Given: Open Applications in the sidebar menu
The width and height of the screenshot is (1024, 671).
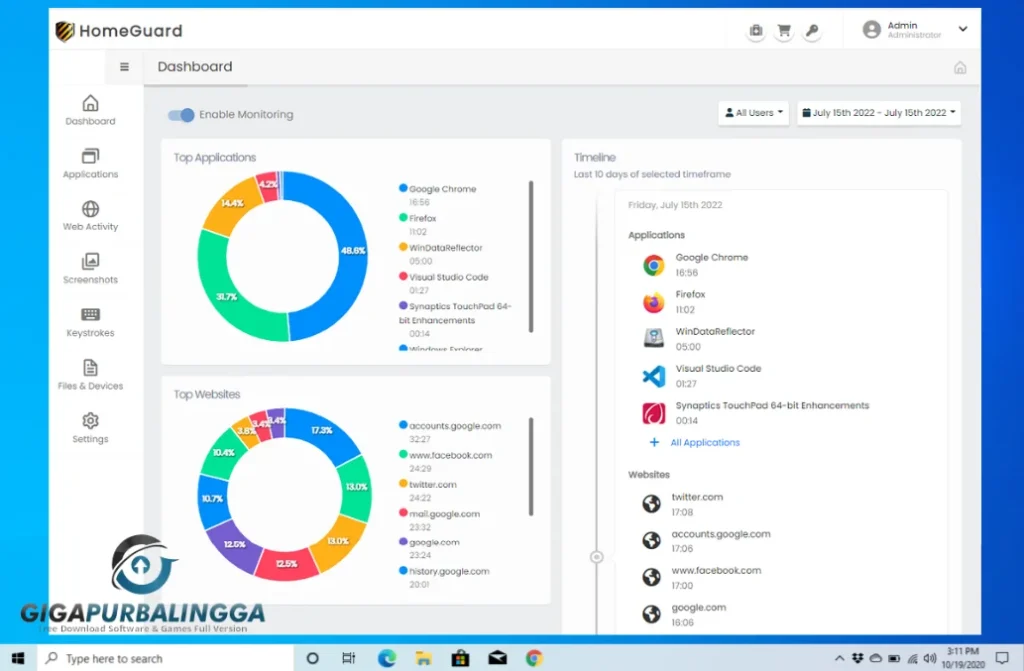Looking at the screenshot, I should (90, 162).
